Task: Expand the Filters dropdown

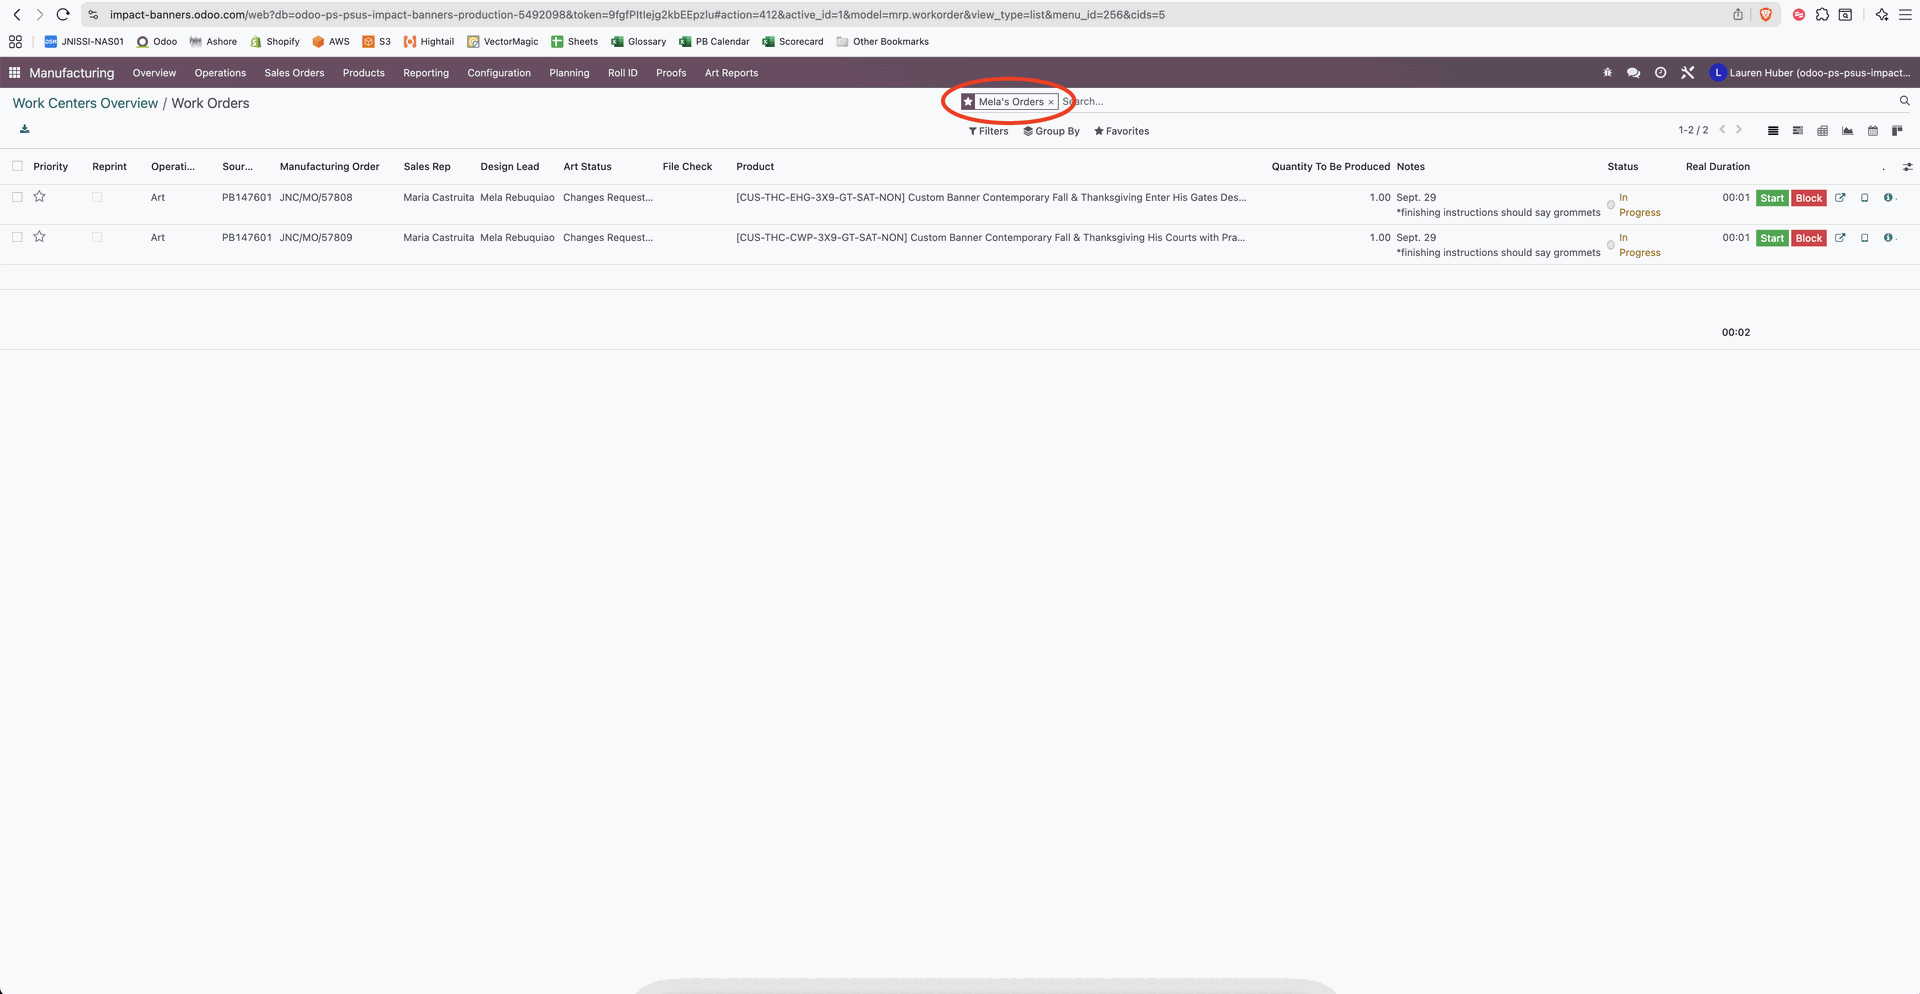Action: pos(988,131)
